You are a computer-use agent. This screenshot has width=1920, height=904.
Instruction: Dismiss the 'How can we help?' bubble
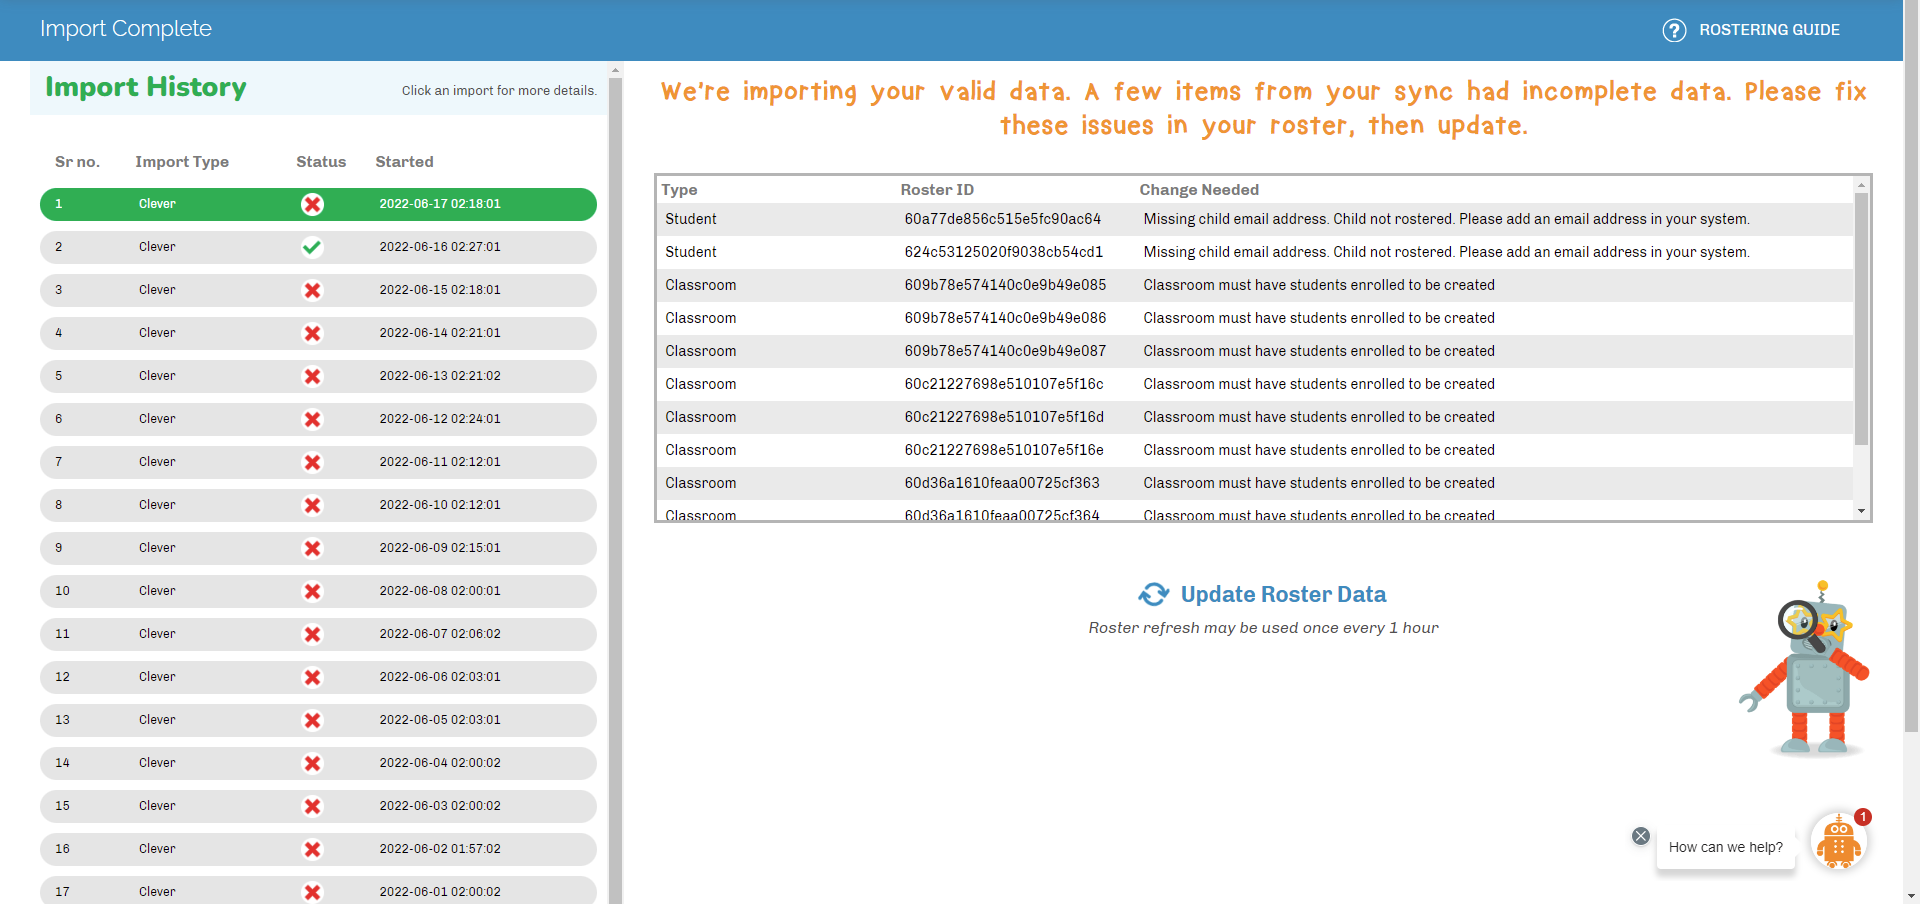[1640, 836]
